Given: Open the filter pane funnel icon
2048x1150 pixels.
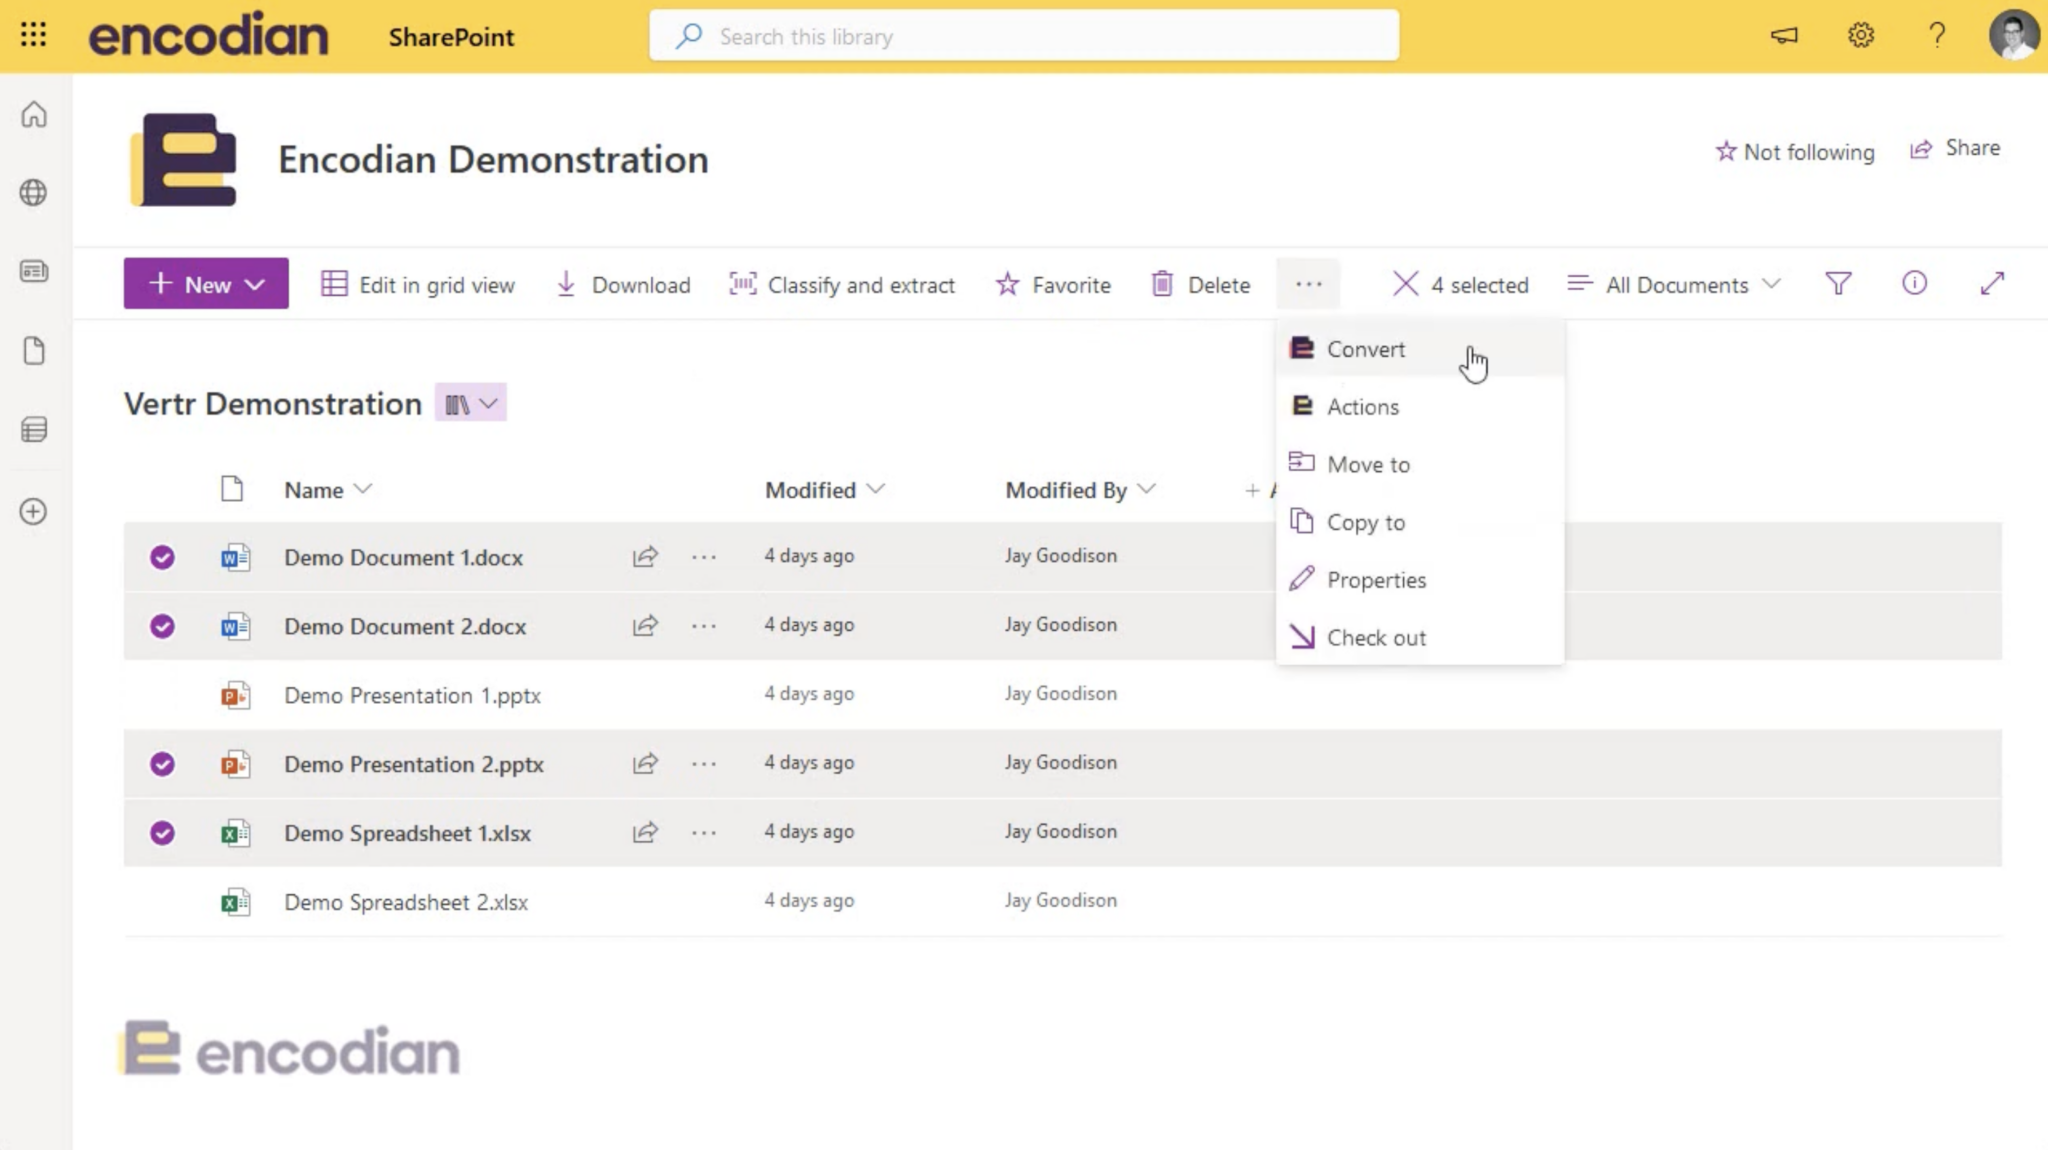Looking at the screenshot, I should [x=1838, y=284].
